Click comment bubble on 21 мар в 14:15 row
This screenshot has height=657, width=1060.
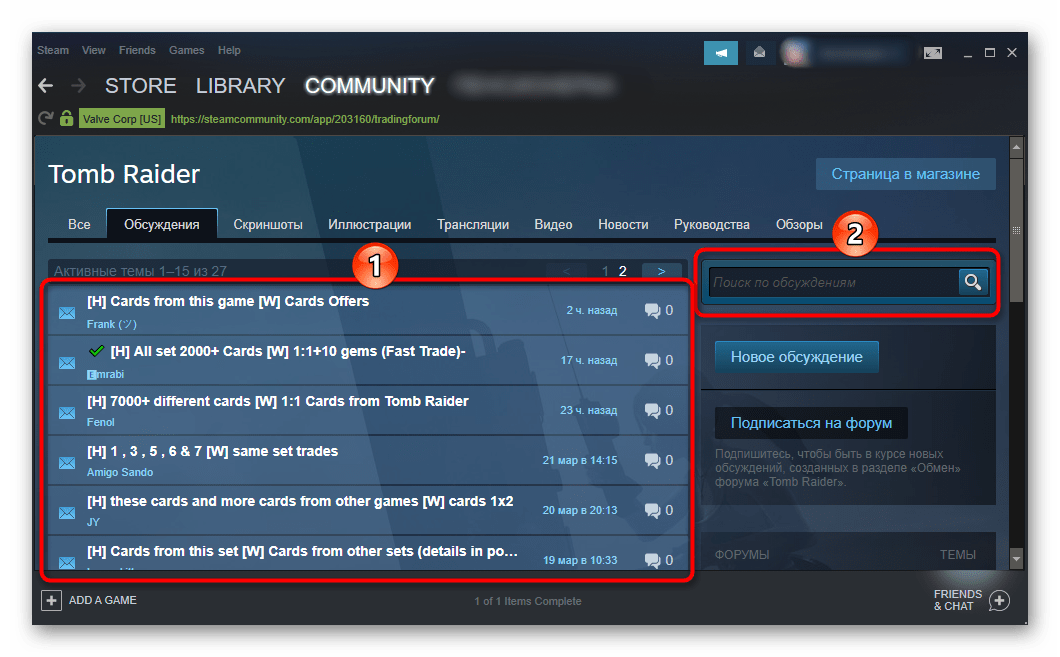pos(652,461)
